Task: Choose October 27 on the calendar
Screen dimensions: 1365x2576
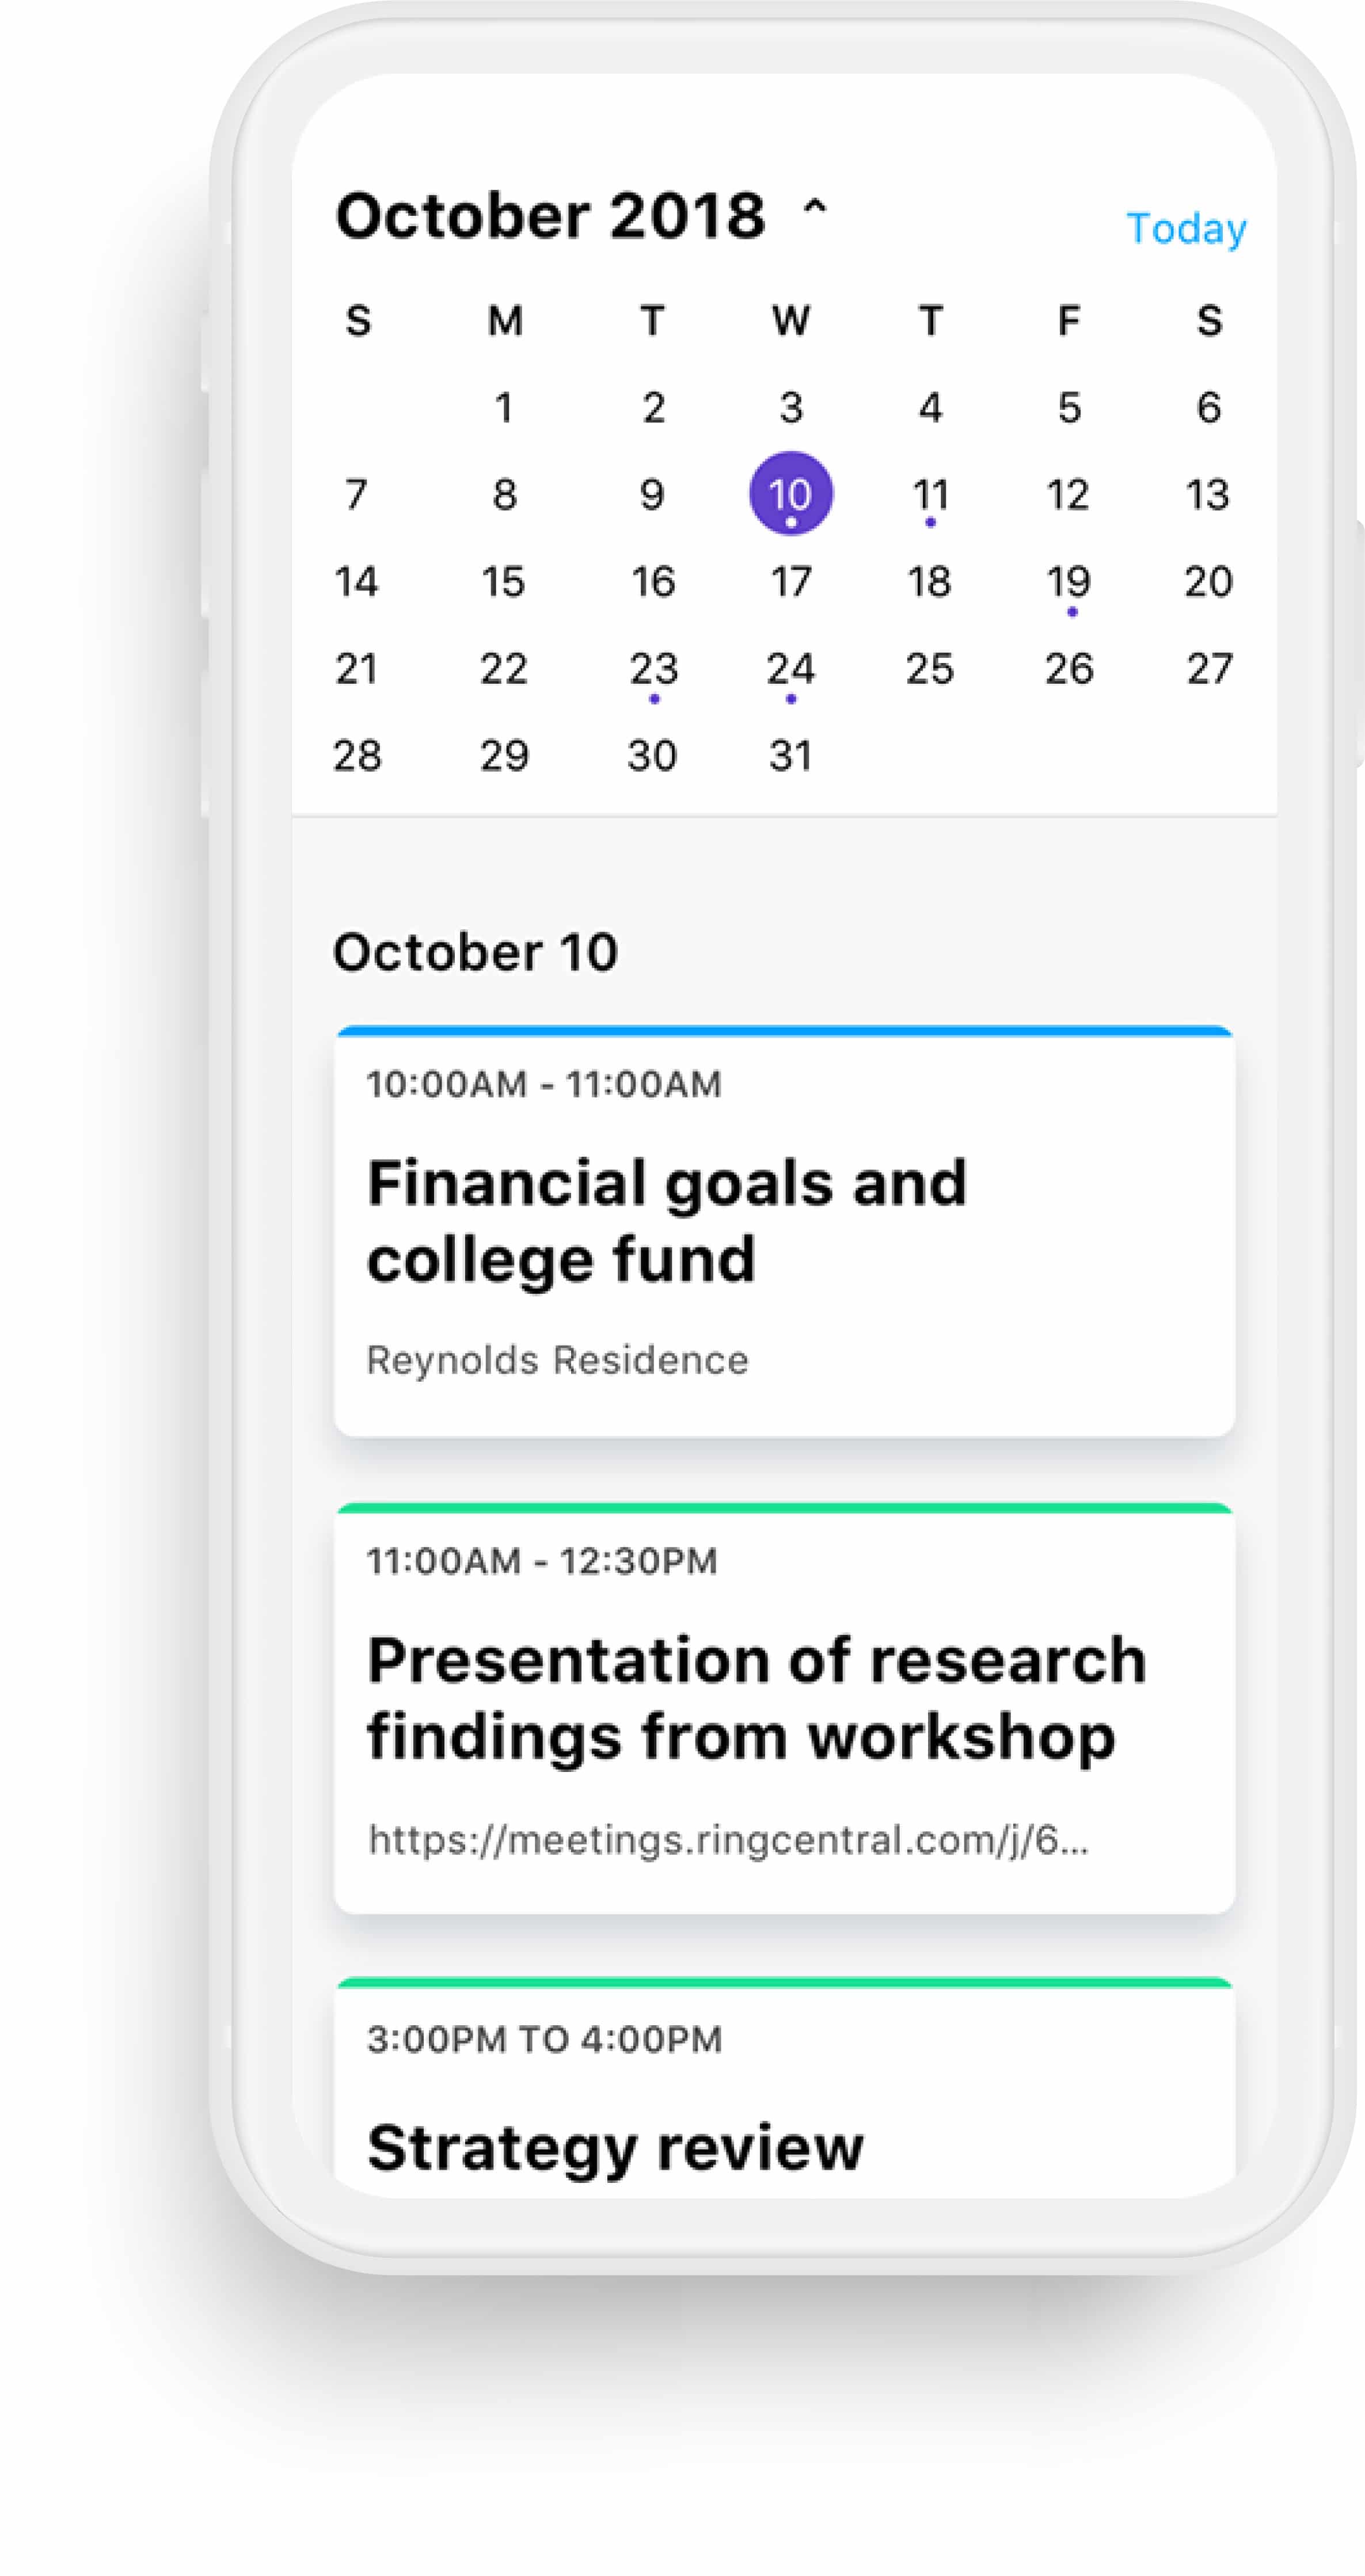Action: (1208, 669)
